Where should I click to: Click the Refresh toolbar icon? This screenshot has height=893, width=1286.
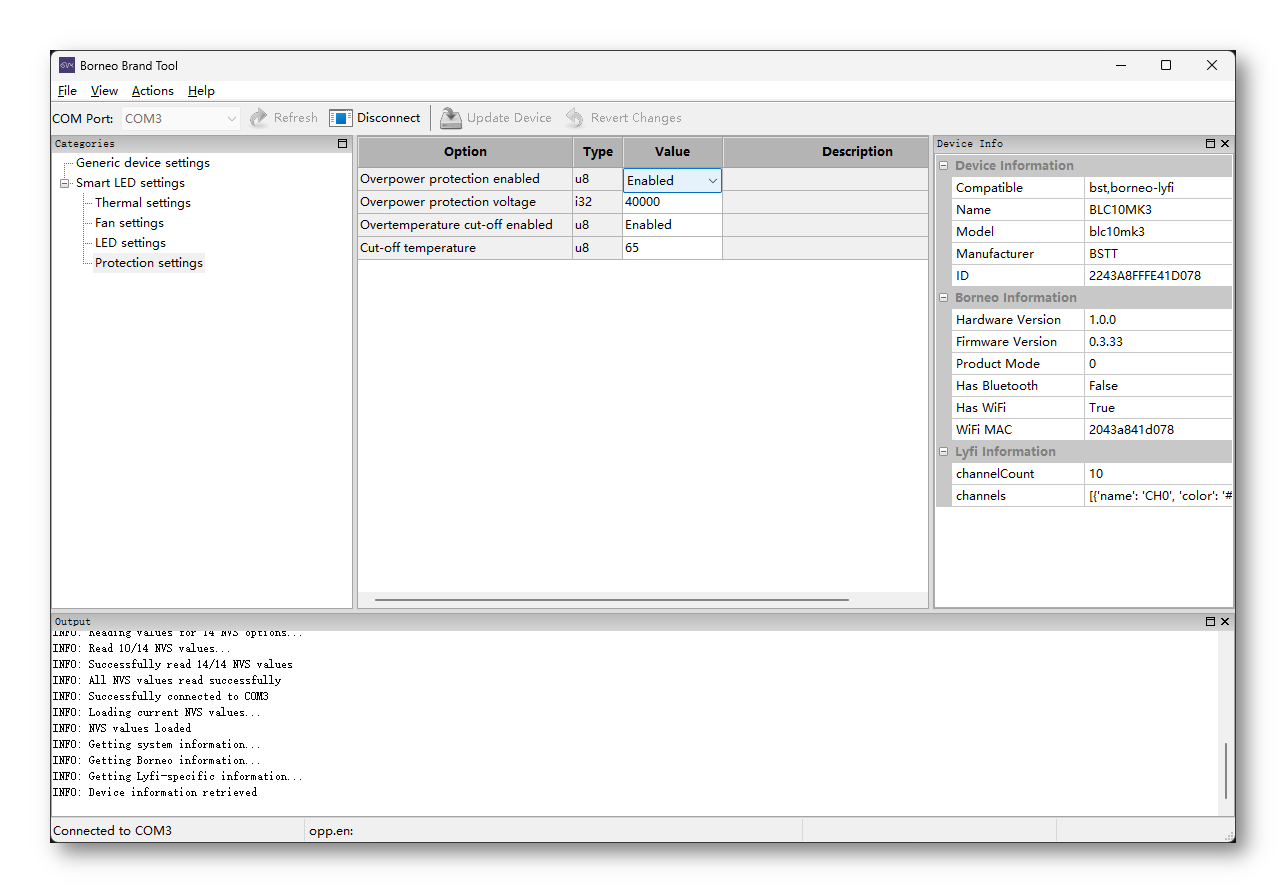point(259,118)
